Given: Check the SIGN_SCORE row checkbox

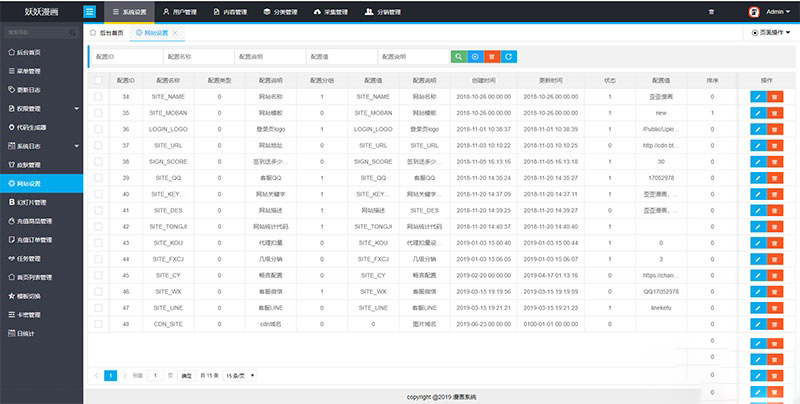Looking at the screenshot, I should (x=98, y=162).
